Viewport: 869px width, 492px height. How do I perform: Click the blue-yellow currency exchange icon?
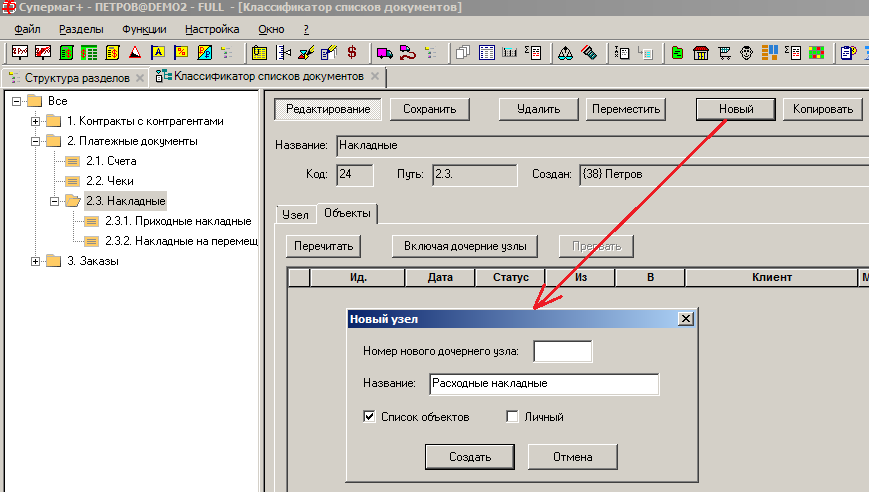point(205,53)
